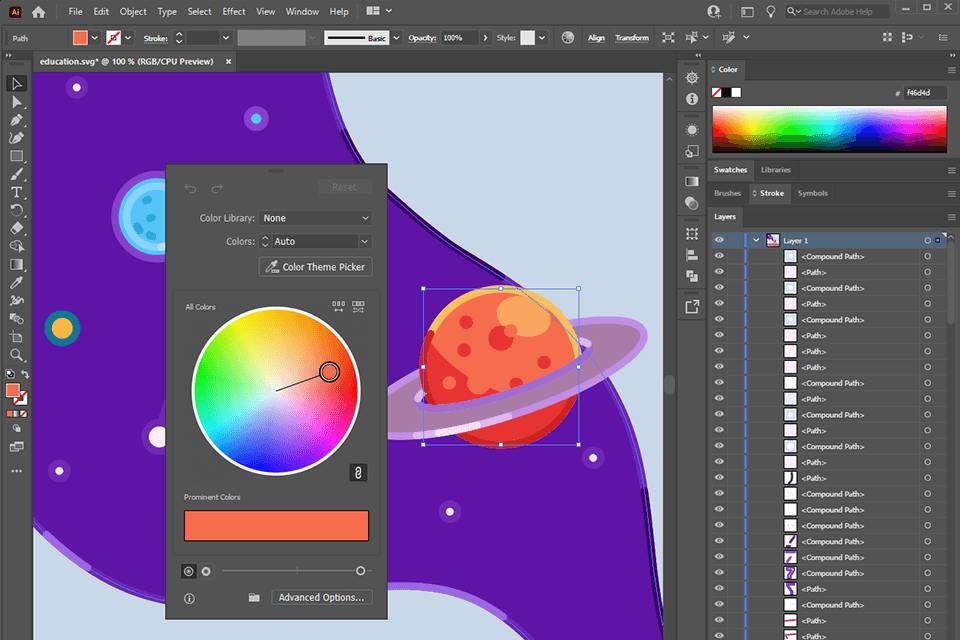Viewport: 960px width, 640px height.
Task: Toggle eye icon of the second row Path
Action: coord(719,272)
